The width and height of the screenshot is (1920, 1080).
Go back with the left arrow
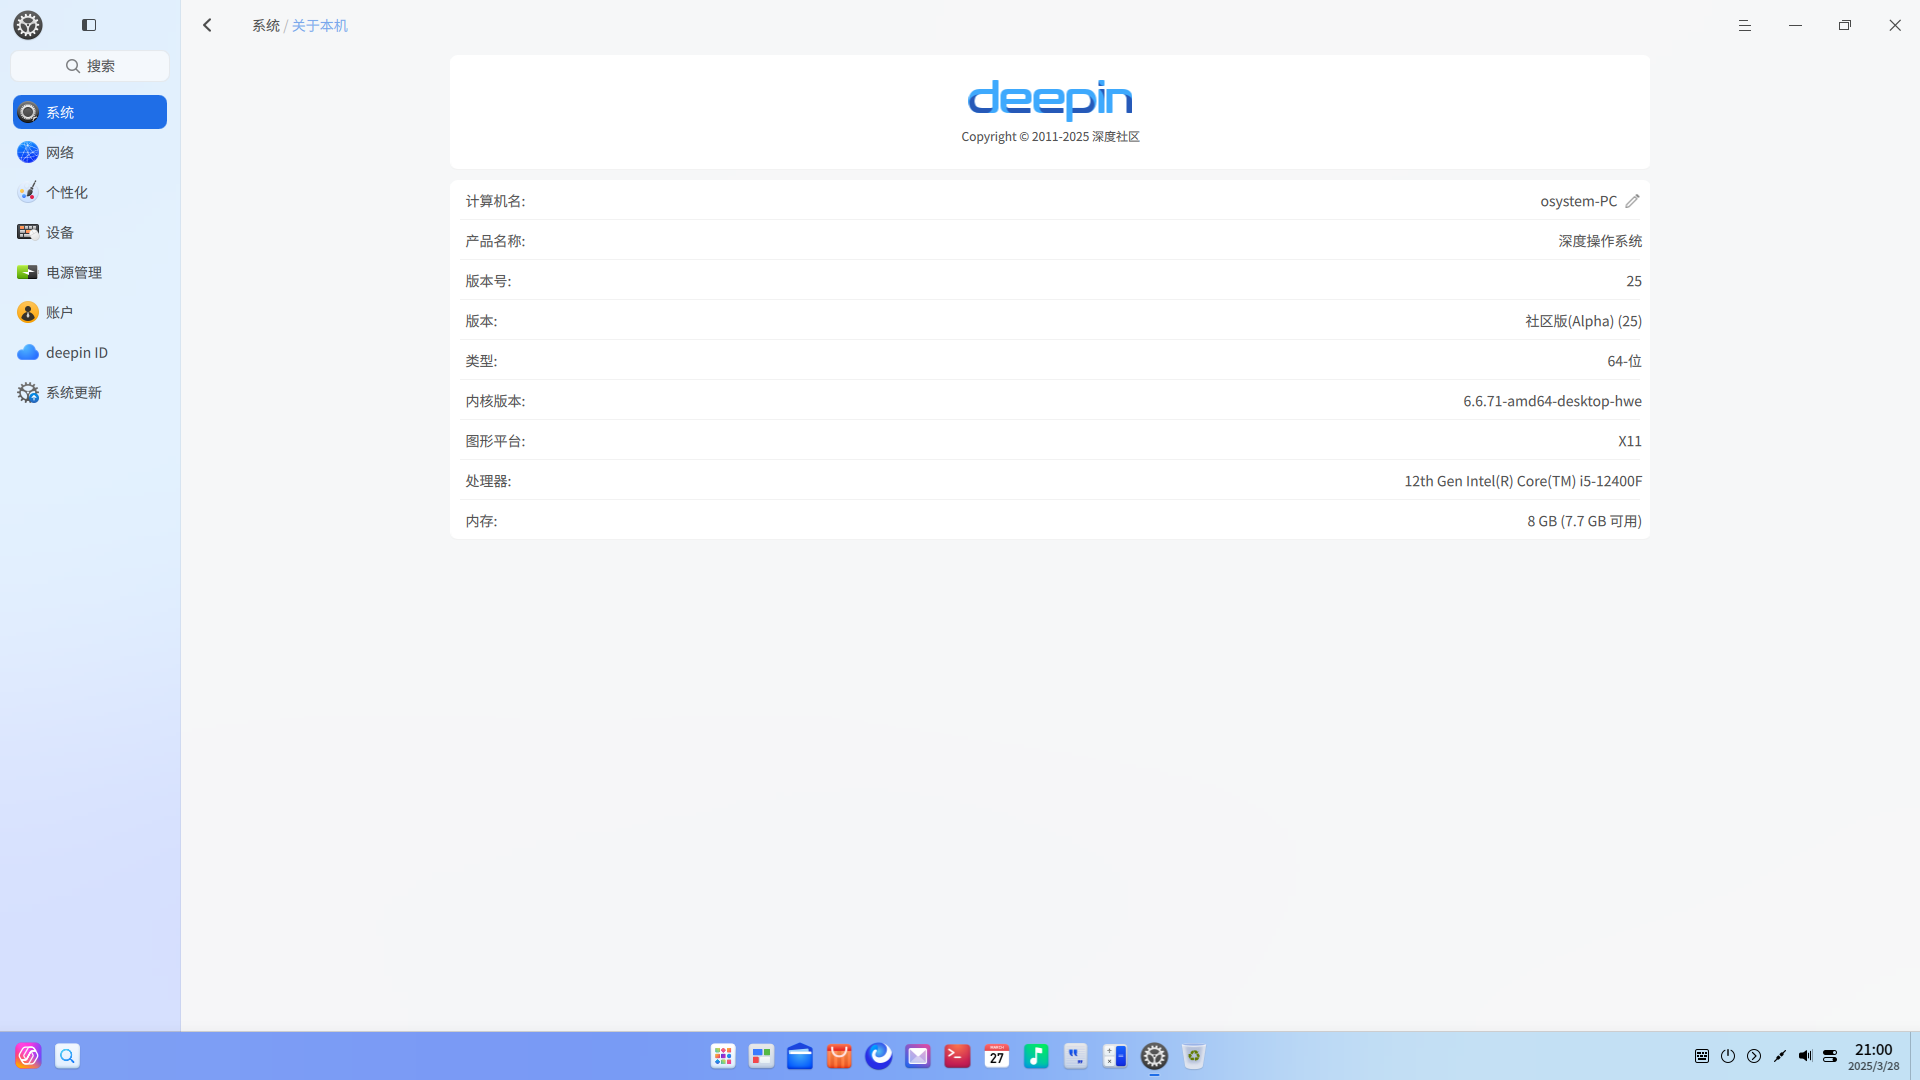click(207, 25)
